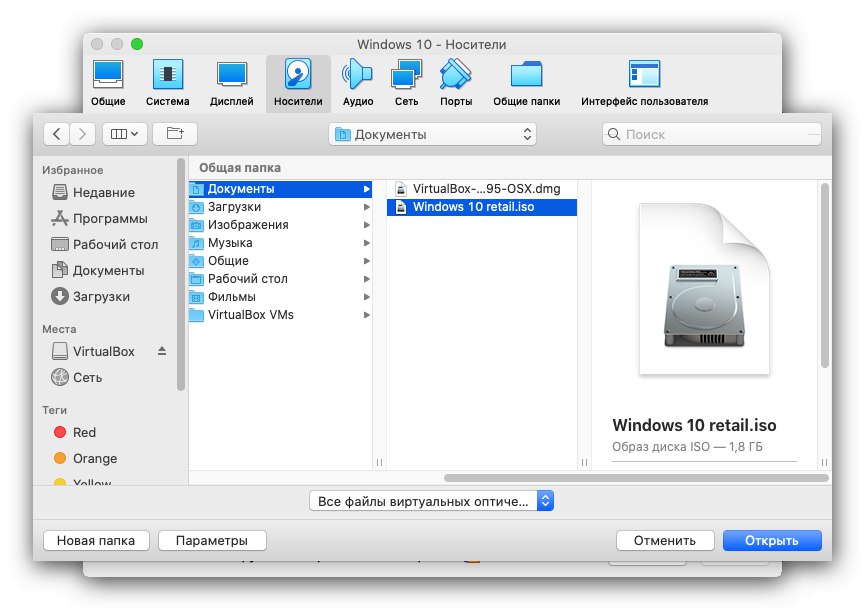
Task: Expand the Музыка folder arrow
Action: tap(366, 243)
